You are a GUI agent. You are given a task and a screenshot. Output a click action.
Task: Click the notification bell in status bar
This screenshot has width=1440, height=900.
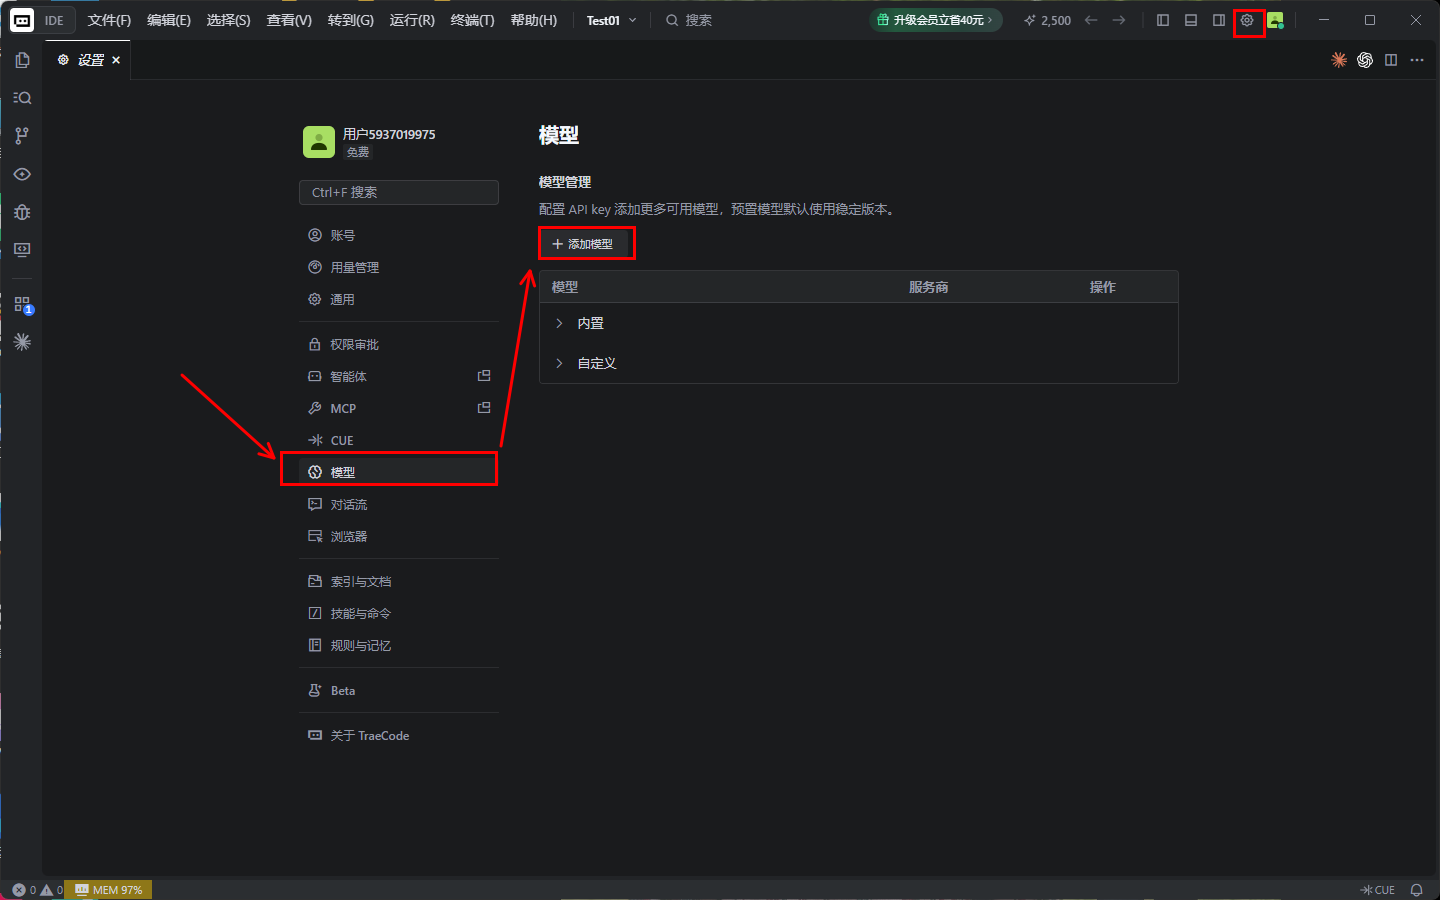pos(1416,890)
